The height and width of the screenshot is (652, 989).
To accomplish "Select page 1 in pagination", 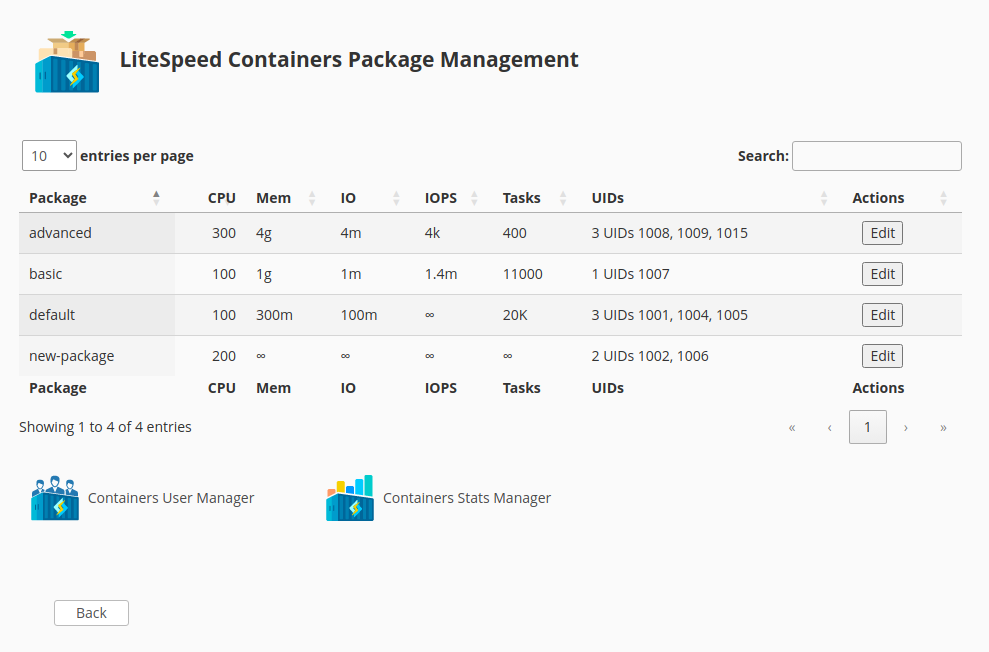I will pos(867,426).
